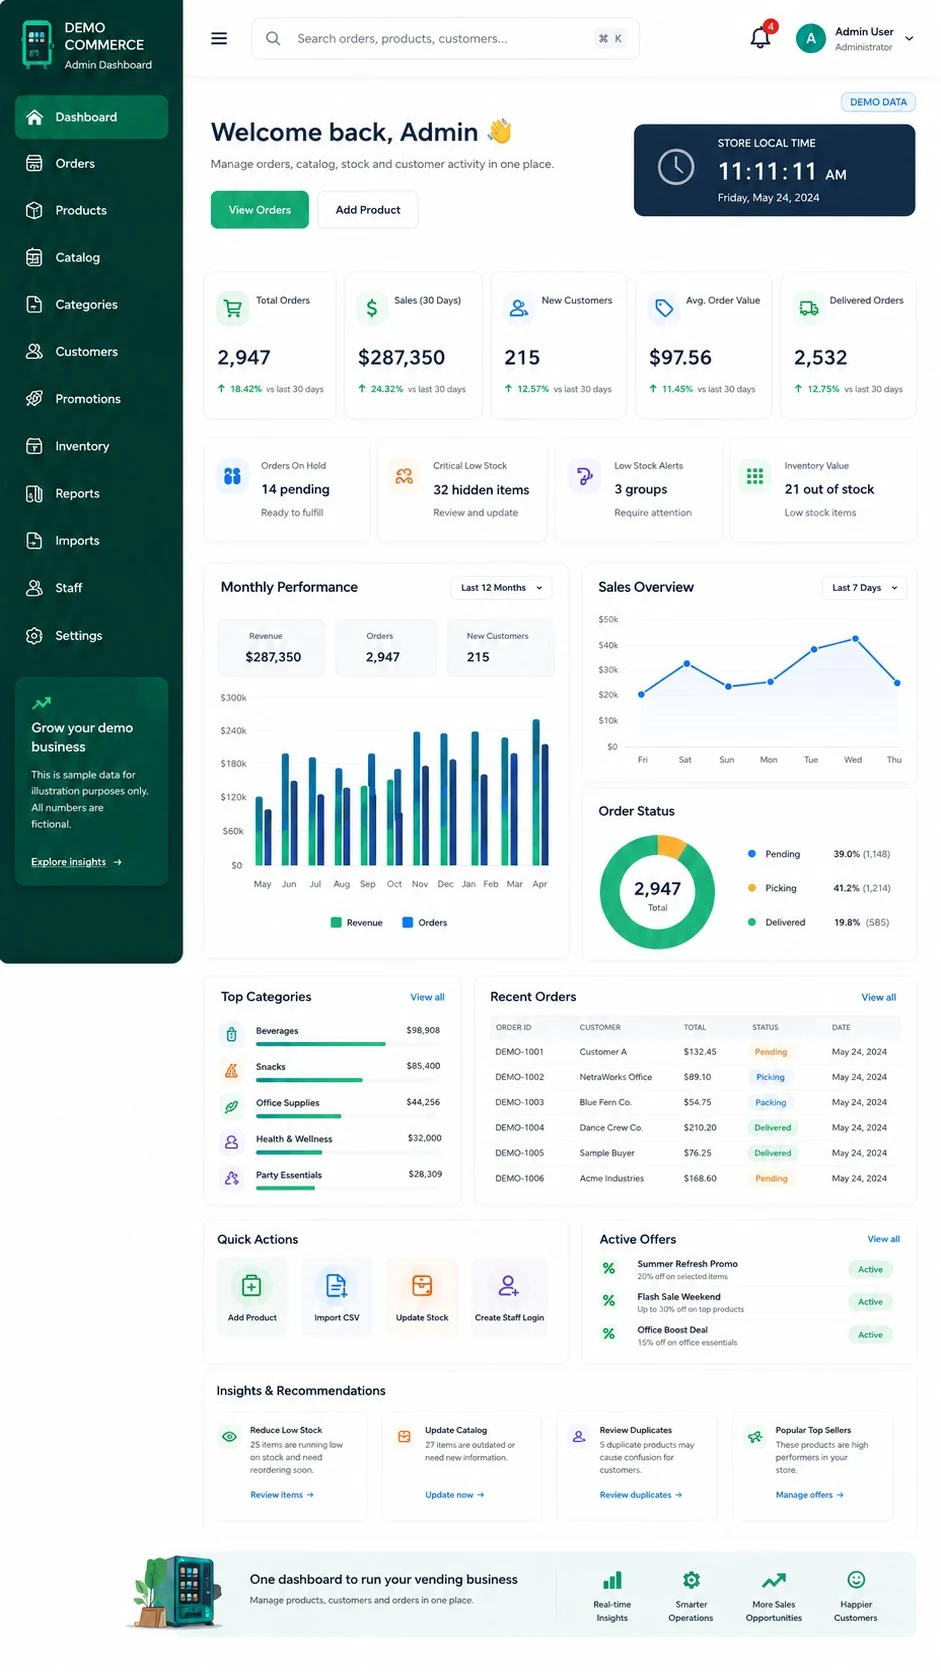
Task: Expand the Admin User account chevron
Action: click(909, 39)
